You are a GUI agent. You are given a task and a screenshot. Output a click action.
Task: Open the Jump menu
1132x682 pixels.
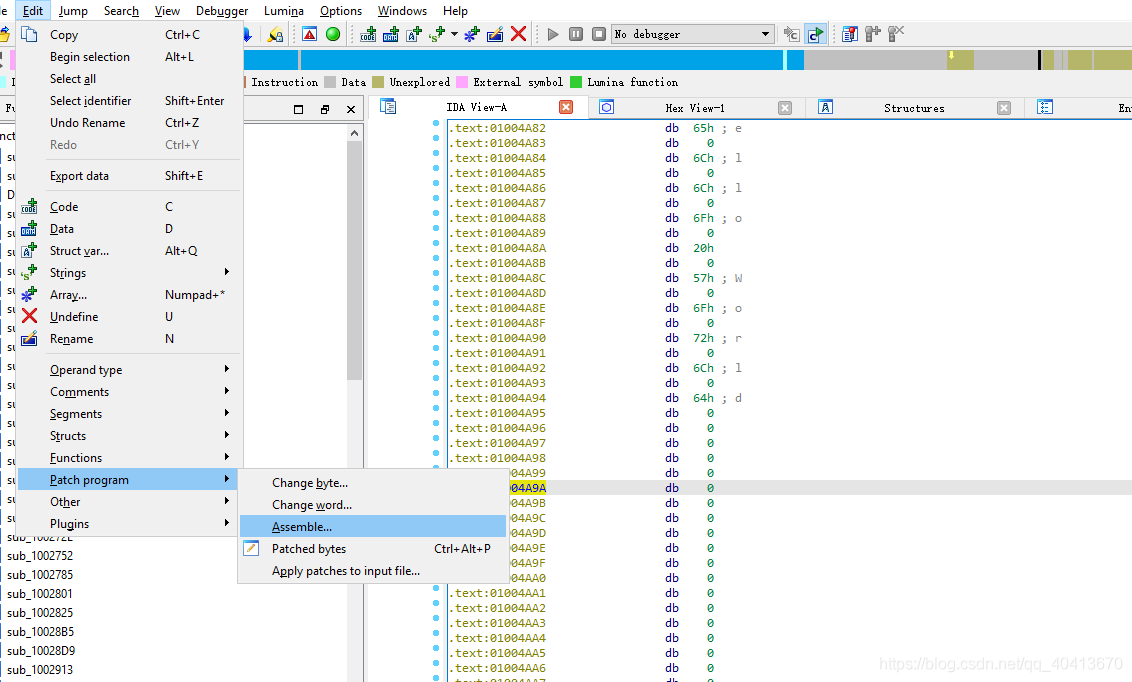click(x=73, y=11)
